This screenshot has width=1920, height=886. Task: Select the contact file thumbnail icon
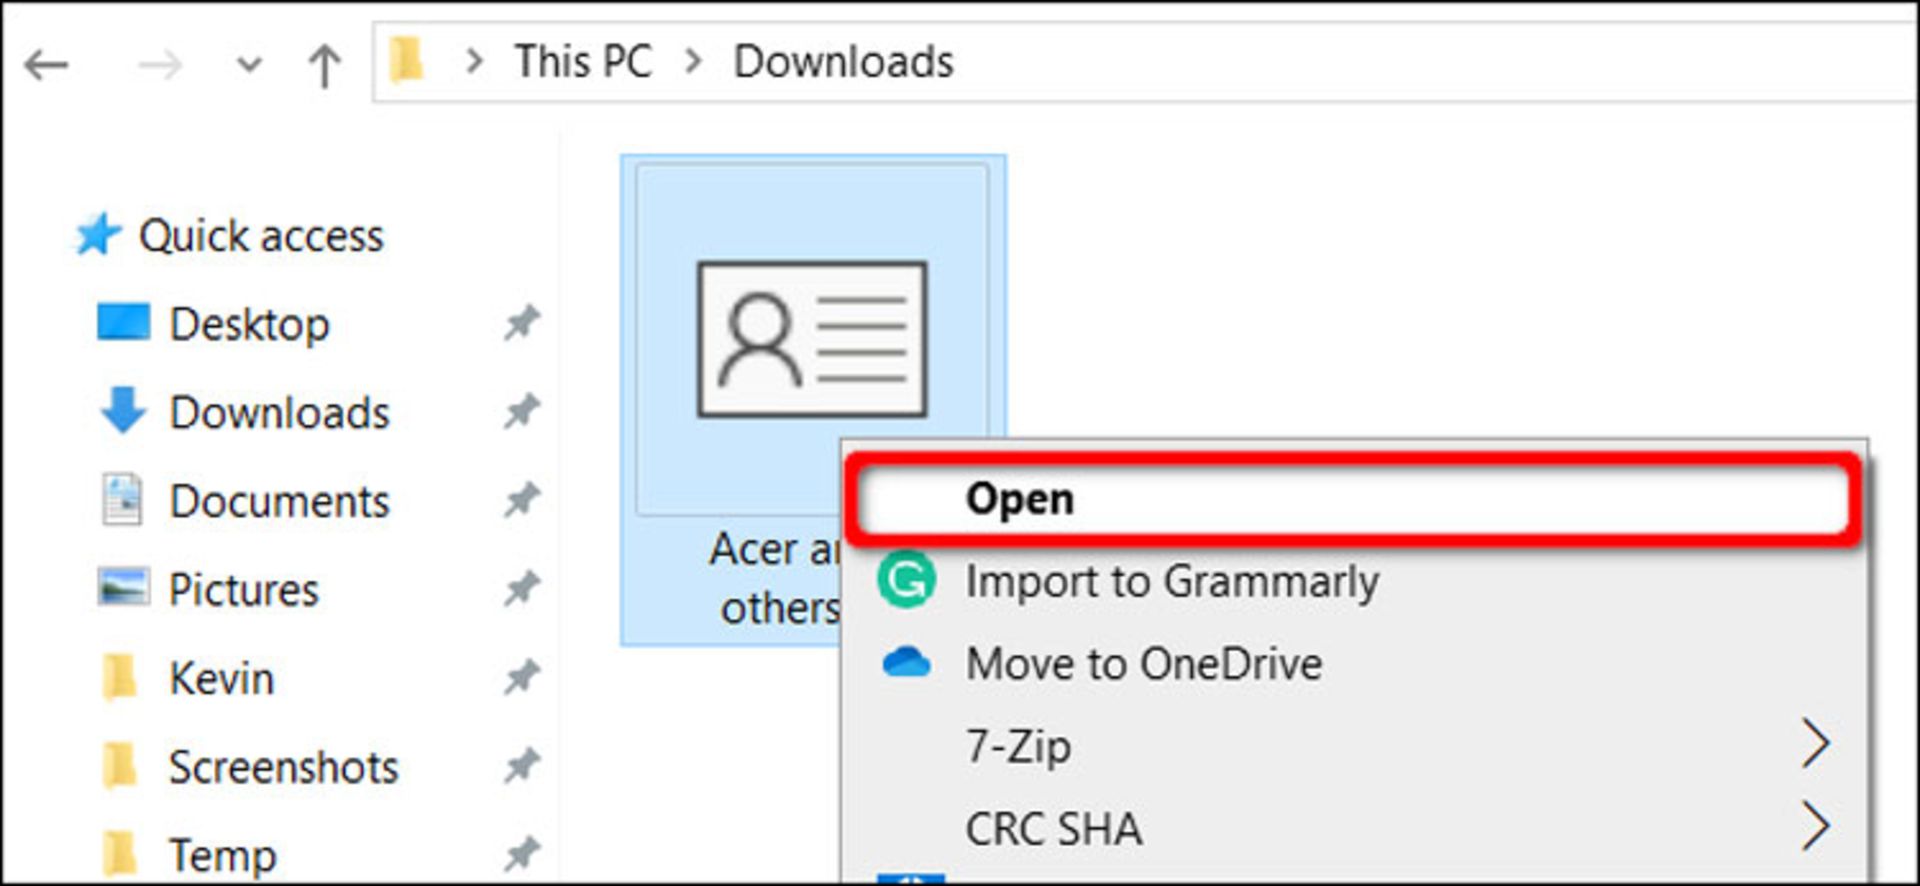(812, 339)
